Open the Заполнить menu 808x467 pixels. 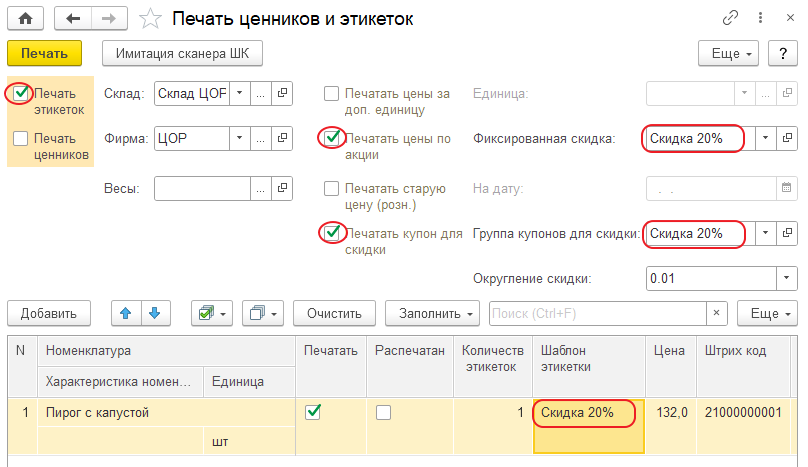(432, 313)
